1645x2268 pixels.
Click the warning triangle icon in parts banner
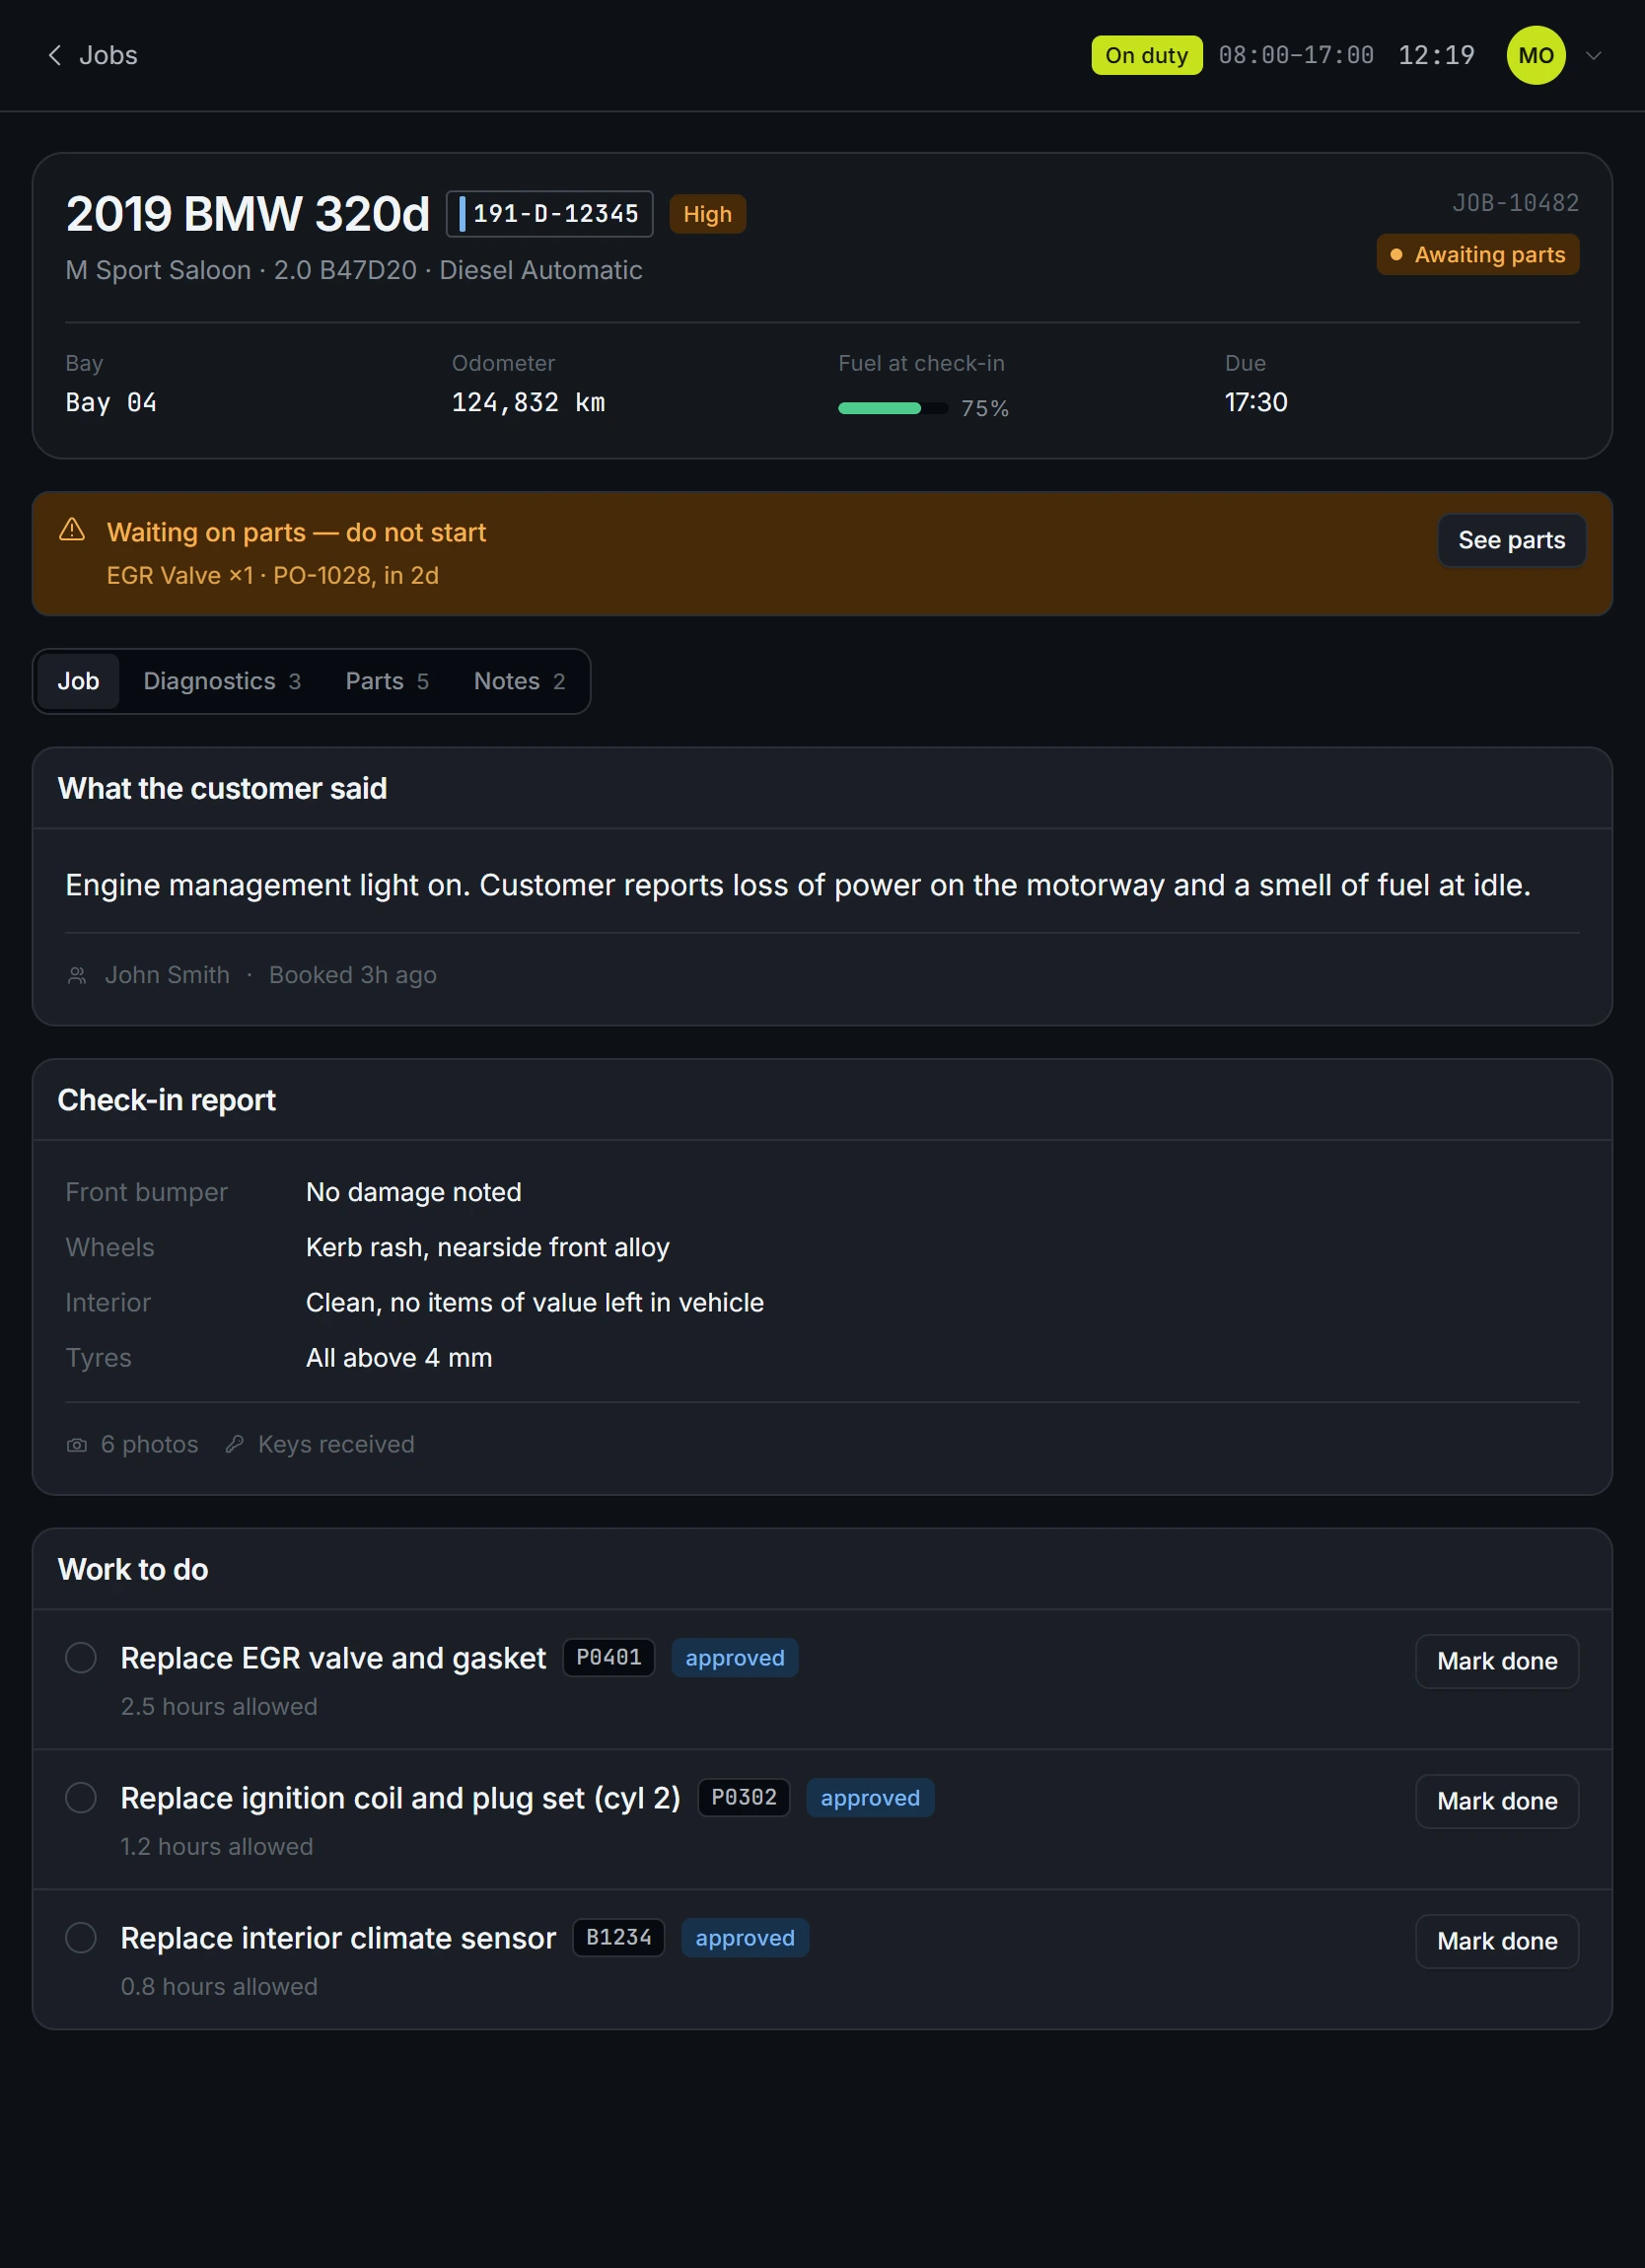[x=72, y=529]
